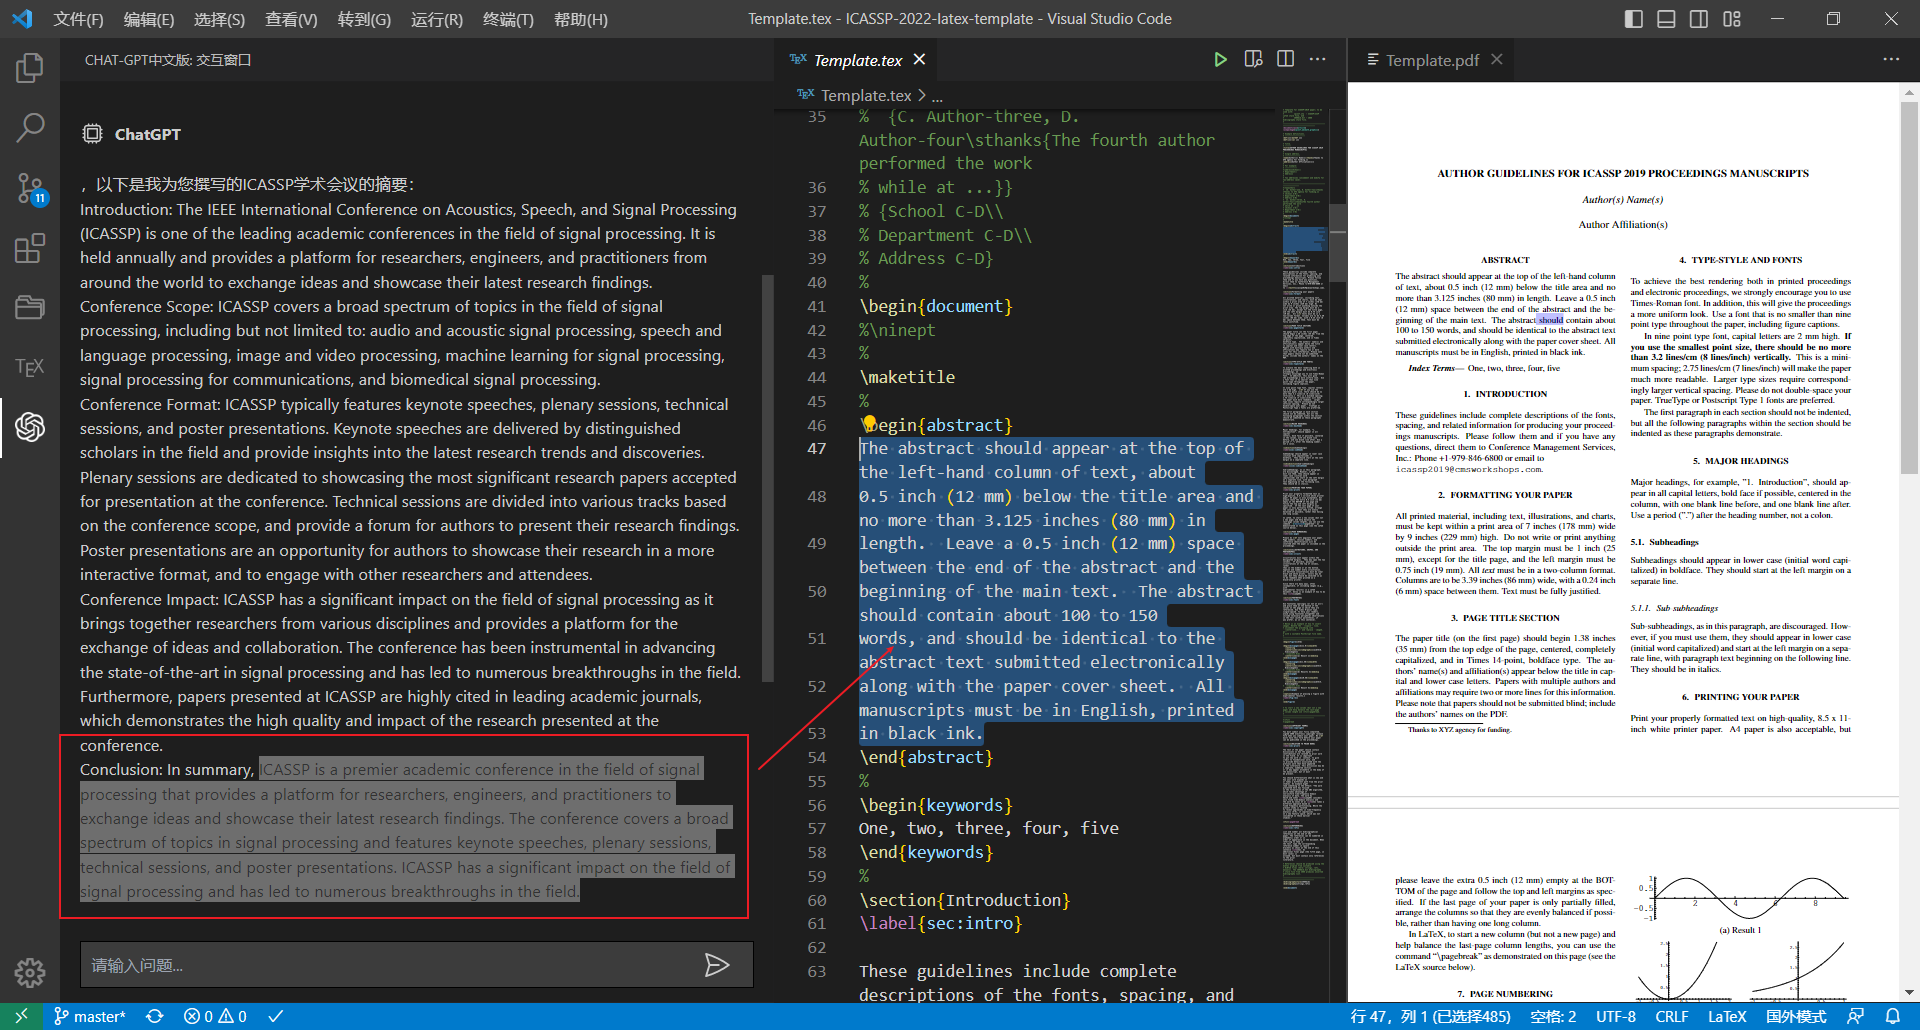Open the Manage gear in activity bar
This screenshot has height=1030, width=1920.
tap(30, 972)
